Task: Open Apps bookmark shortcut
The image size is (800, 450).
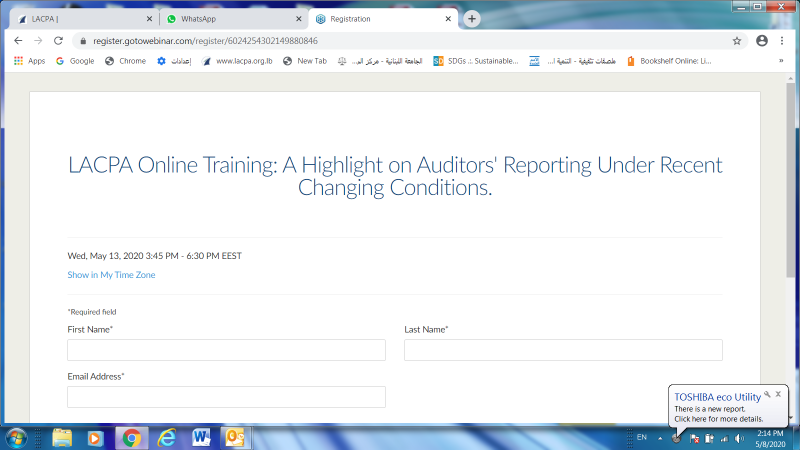Action: coord(30,61)
